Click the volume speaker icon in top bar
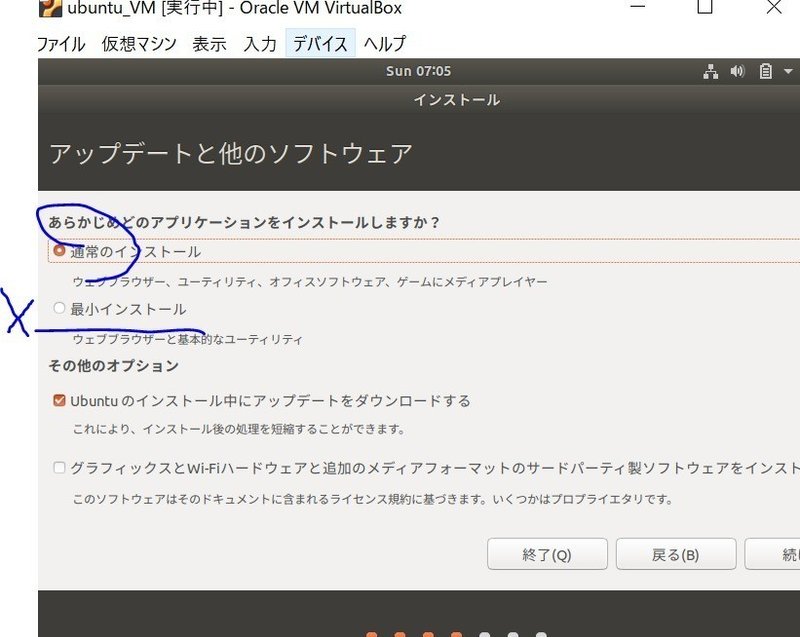Image resolution: width=800 pixels, height=637 pixels. tap(737, 71)
